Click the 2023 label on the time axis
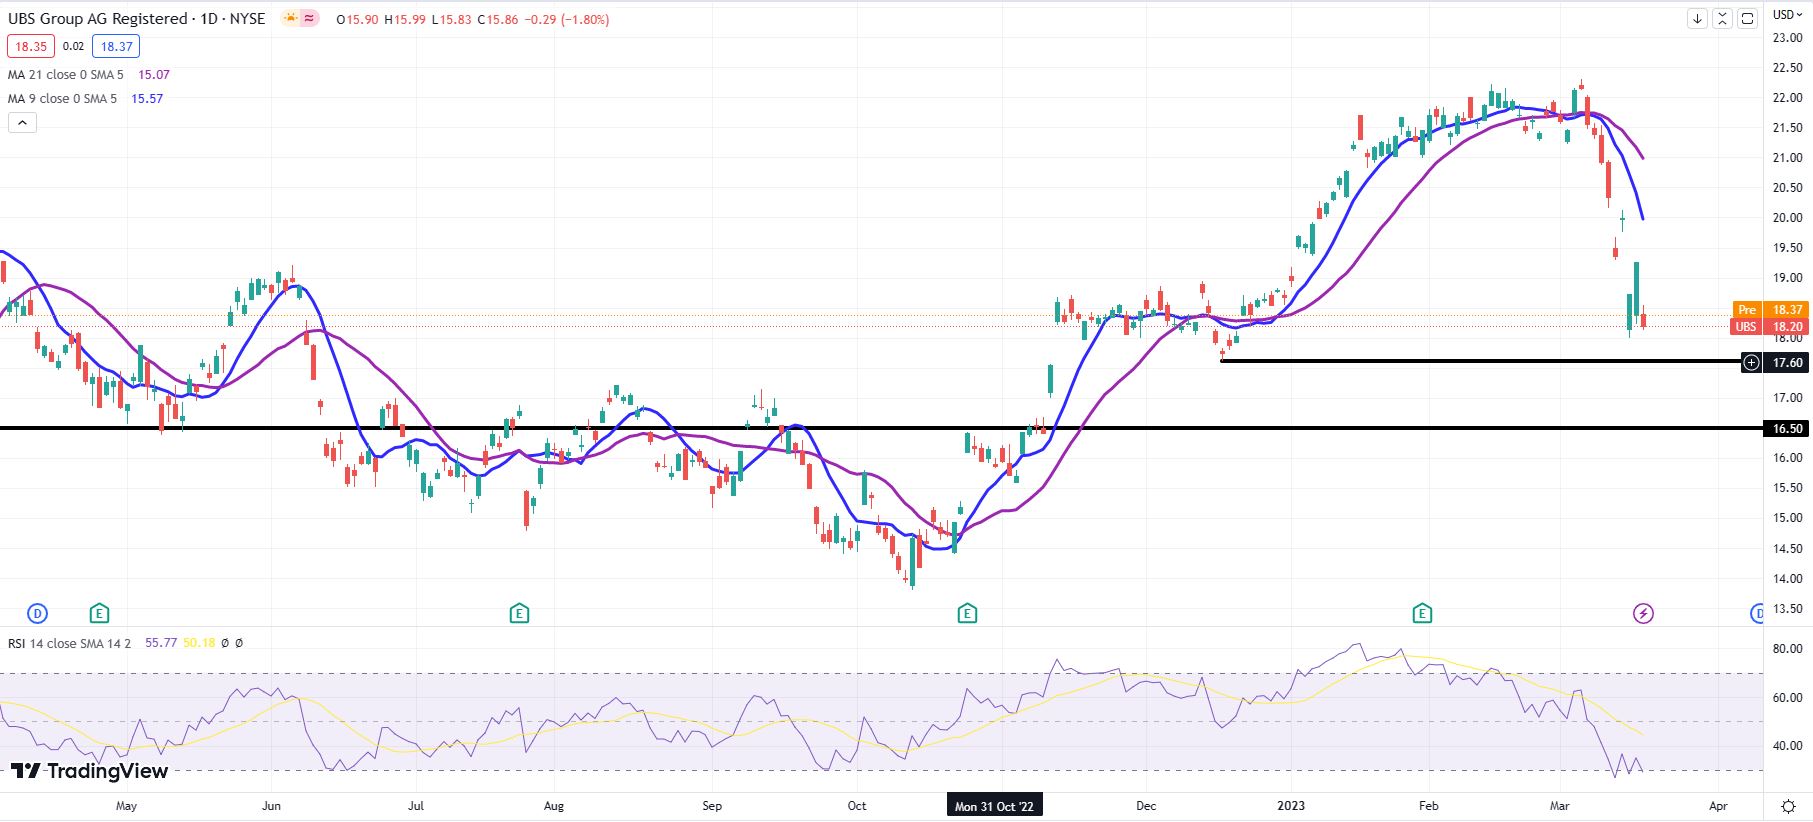The height and width of the screenshot is (822, 1813). (x=1291, y=806)
